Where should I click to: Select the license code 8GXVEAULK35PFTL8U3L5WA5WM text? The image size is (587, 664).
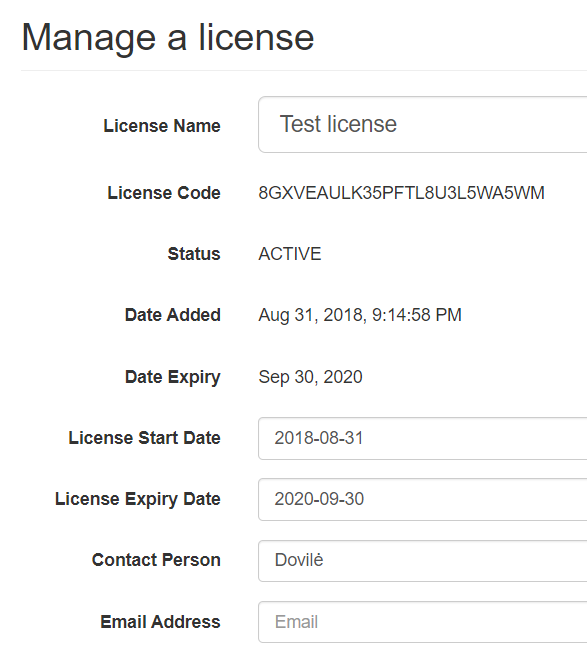tap(401, 193)
